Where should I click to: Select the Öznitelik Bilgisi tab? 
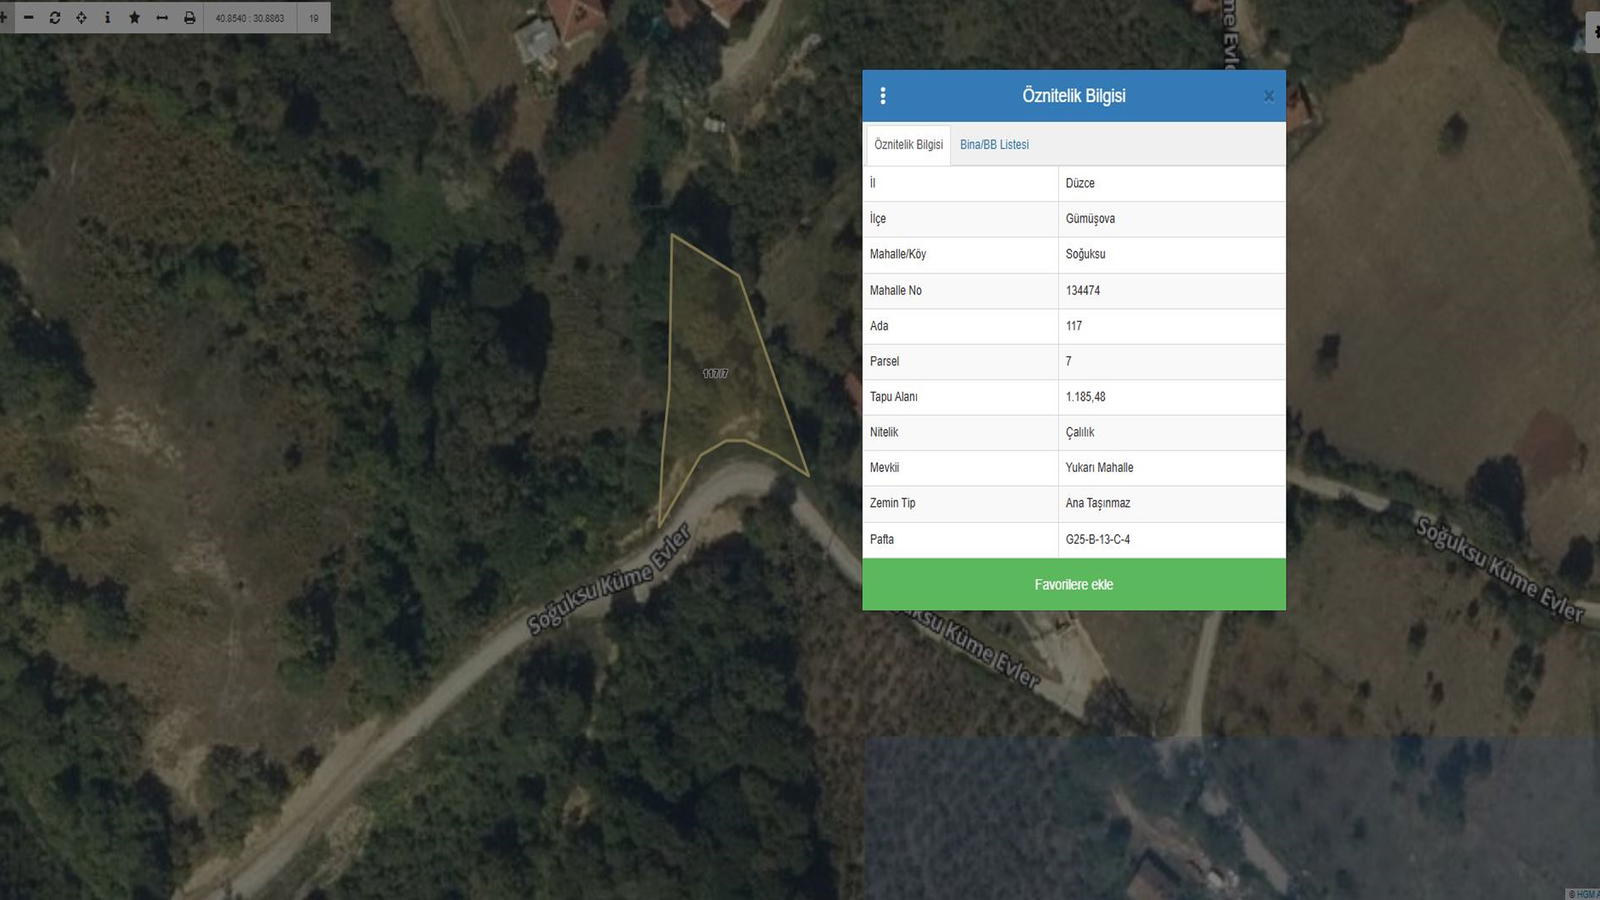coord(908,145)
